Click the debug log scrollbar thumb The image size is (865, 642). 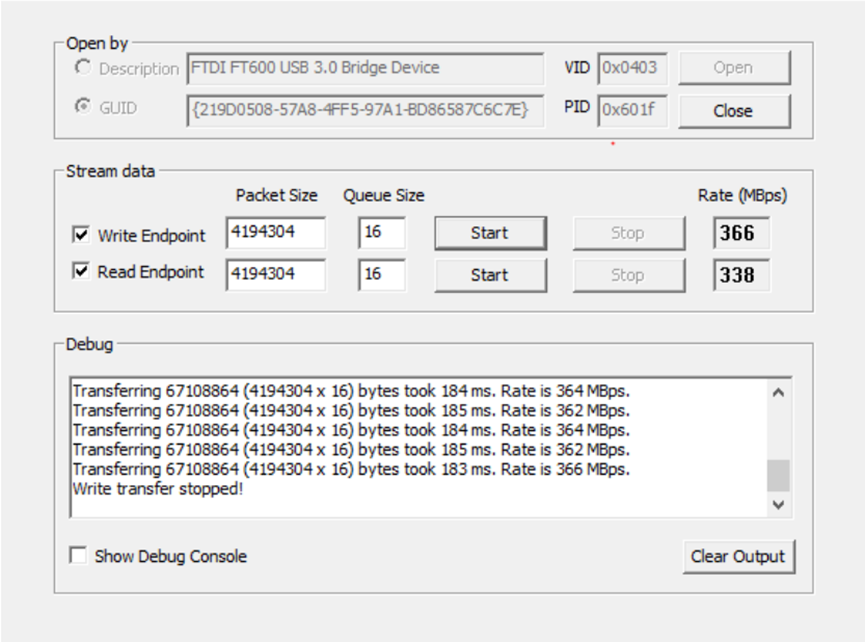[x=778, y=475]
